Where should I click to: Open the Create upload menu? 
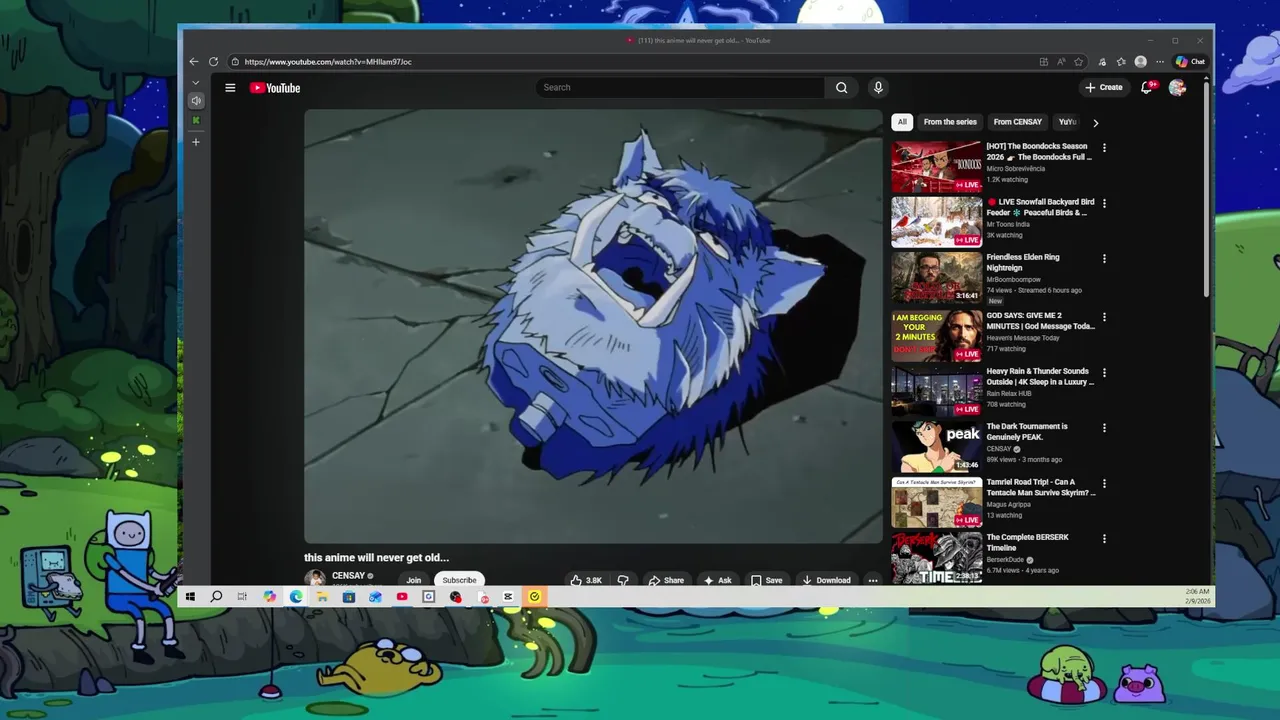click(1104, 88)
